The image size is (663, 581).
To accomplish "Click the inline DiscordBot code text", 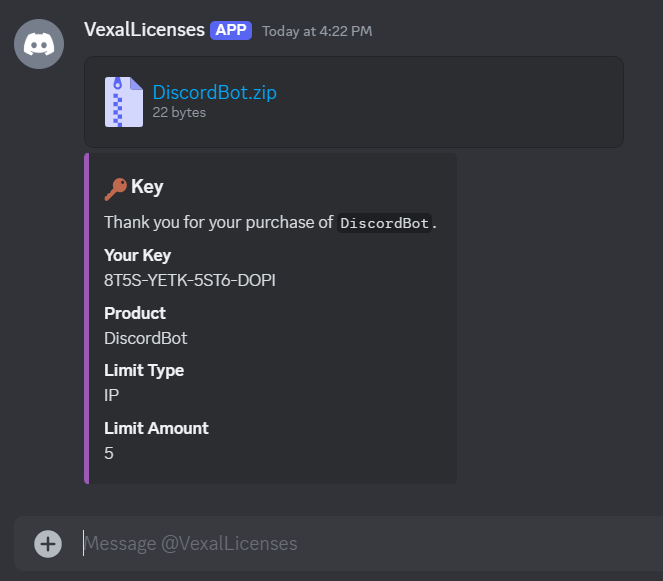I will (386, 223).
